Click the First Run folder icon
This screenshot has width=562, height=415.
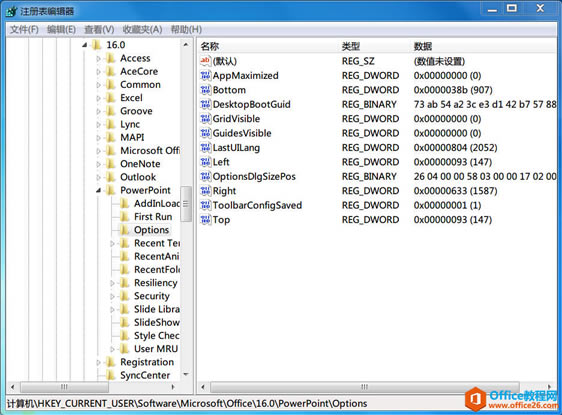(x=124, y=217)
